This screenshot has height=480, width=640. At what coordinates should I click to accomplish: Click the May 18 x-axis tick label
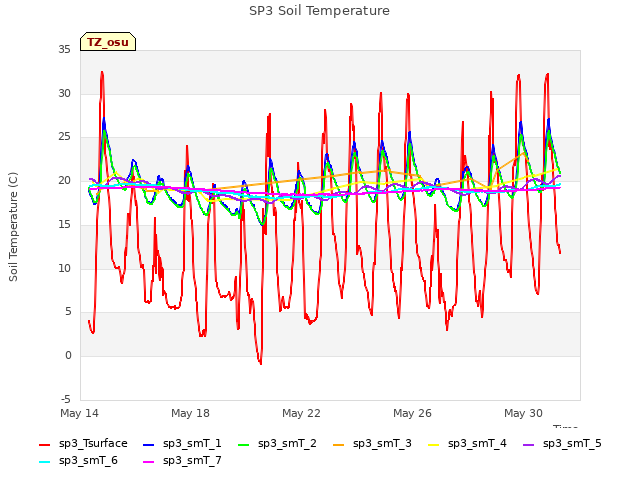pyautogui.click(x=190, y=413)
